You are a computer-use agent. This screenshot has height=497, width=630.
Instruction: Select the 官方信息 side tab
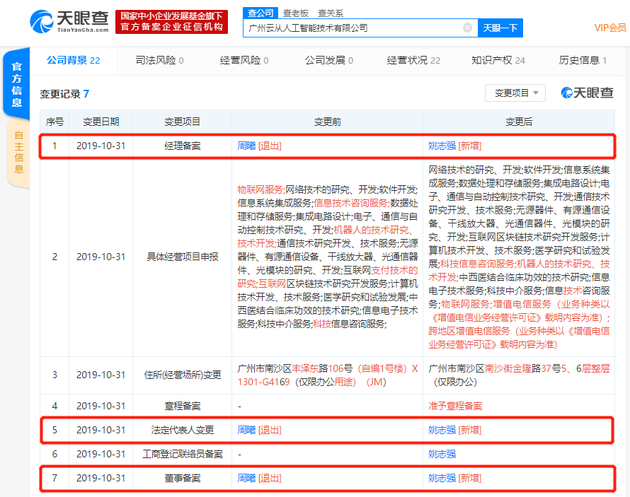tap(16, 84)
